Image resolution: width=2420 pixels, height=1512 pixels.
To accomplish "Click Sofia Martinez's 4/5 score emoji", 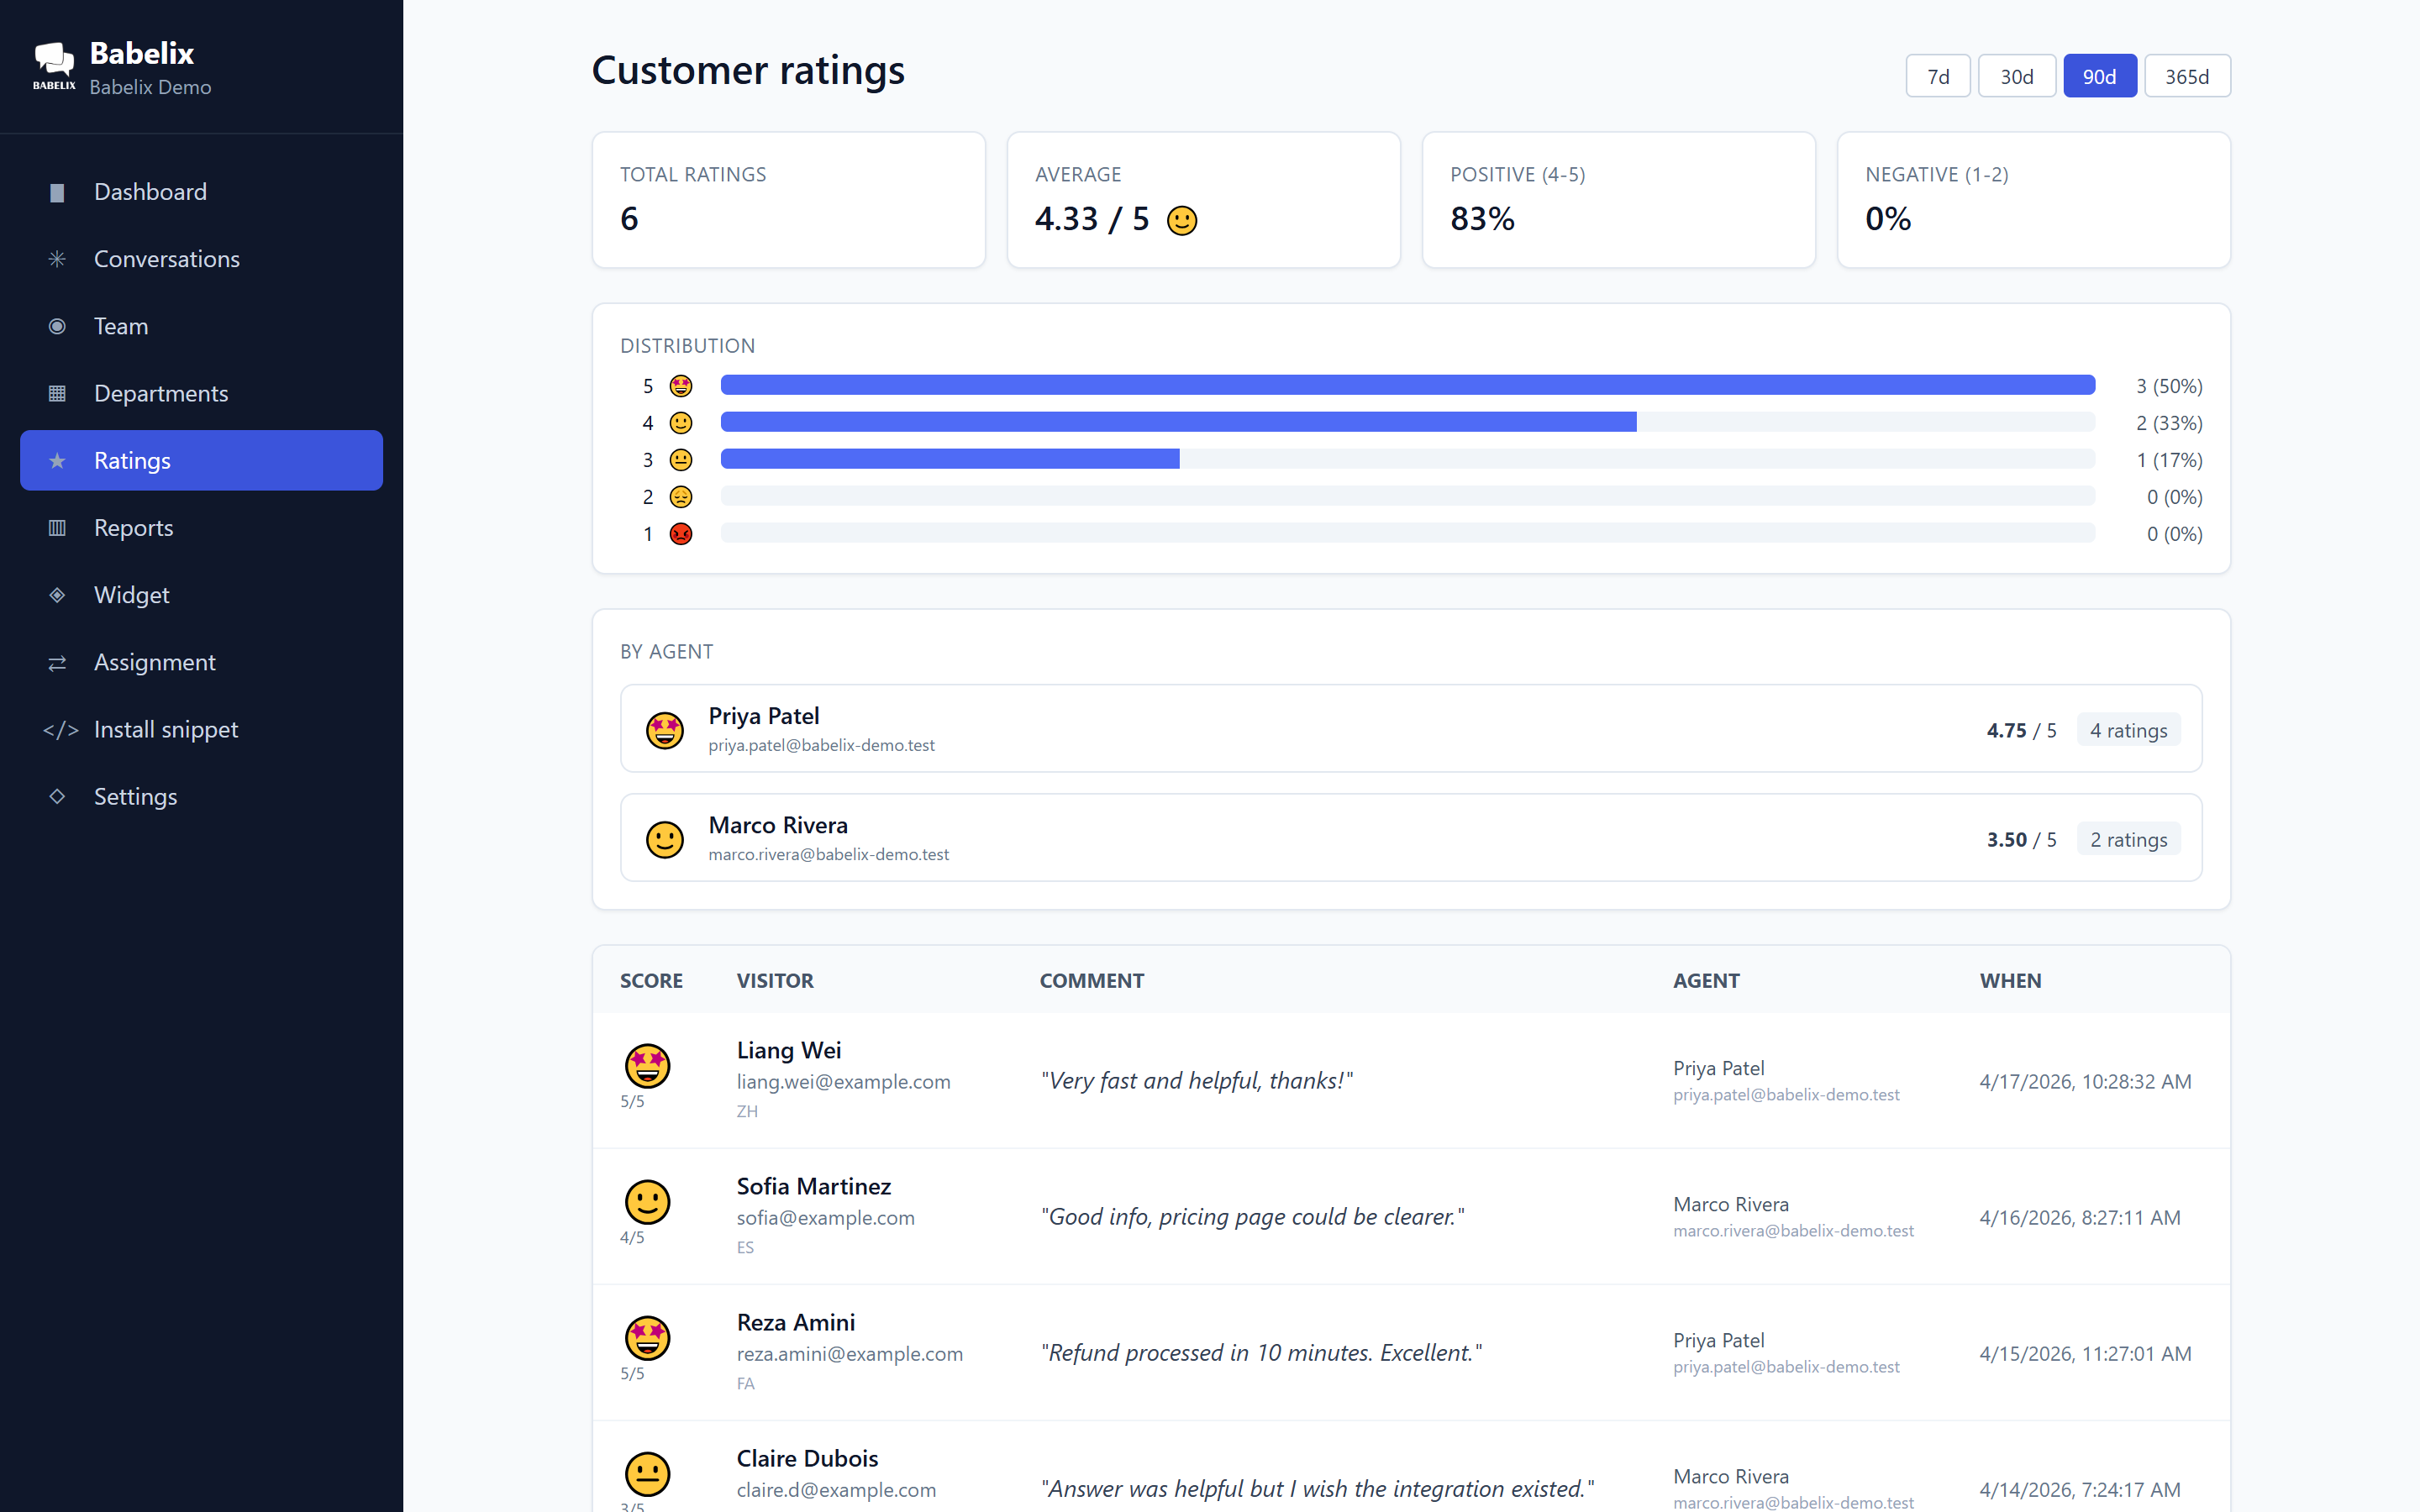I will (647, 1201).
